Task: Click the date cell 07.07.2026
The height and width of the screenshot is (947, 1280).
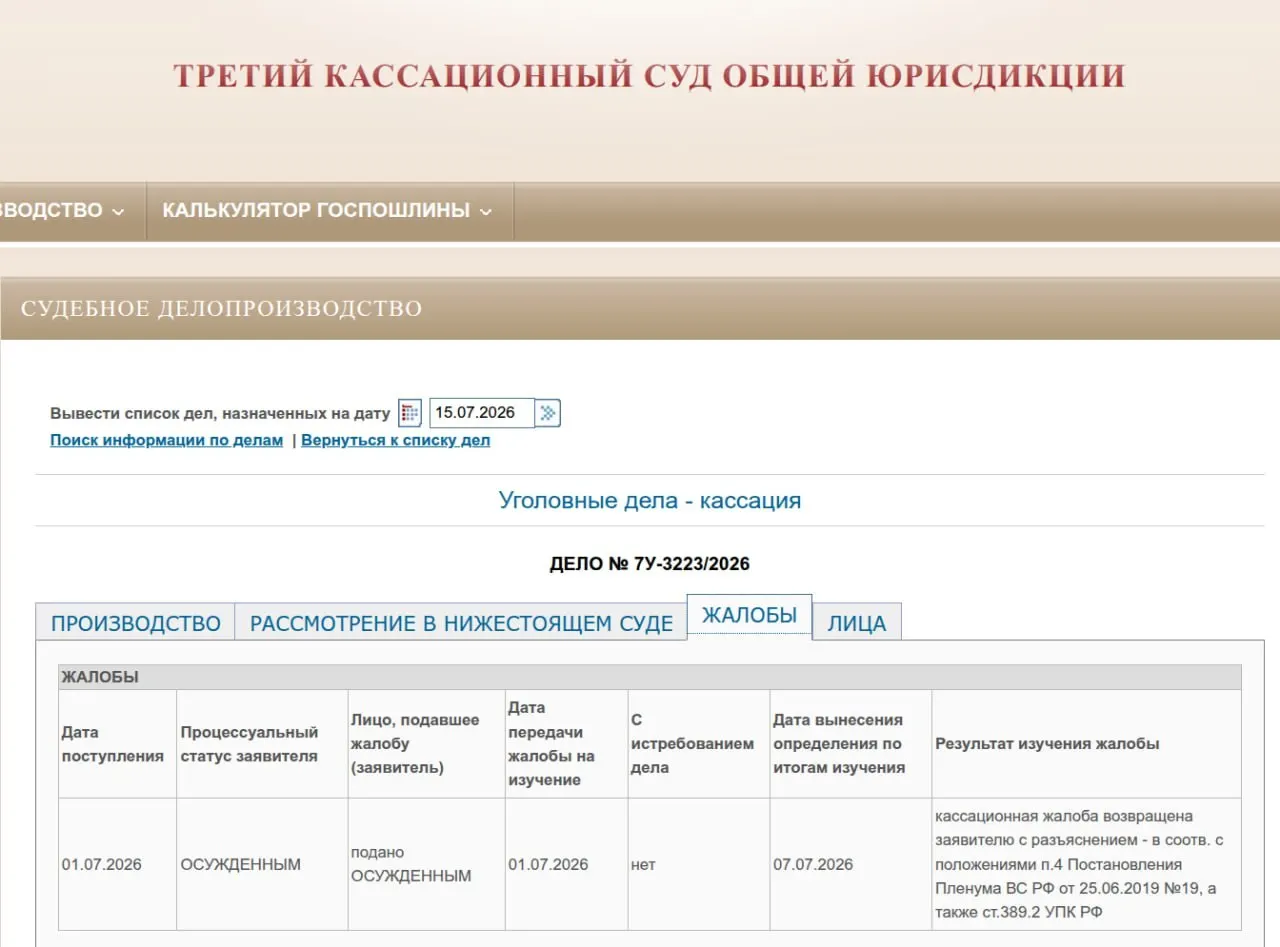Action: (850, 864)
